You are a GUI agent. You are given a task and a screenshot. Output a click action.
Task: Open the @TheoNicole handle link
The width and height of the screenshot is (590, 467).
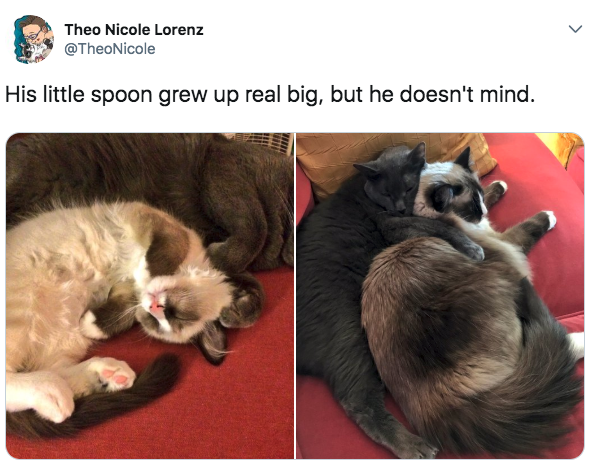[x=109, y=49]
